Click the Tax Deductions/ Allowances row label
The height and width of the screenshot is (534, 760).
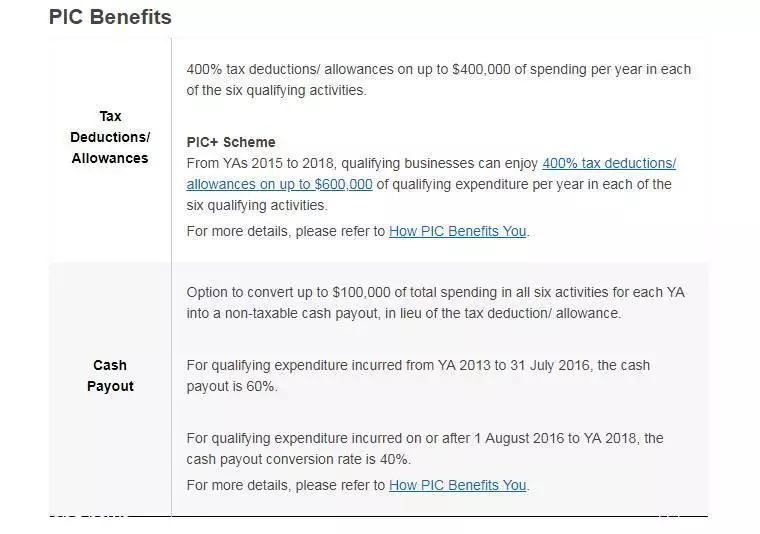coord(110,138)
